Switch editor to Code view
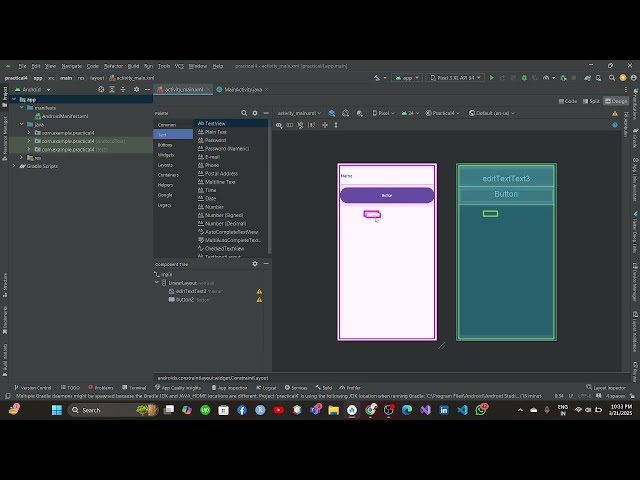The image size is (640, 480). tap(568, 101)
